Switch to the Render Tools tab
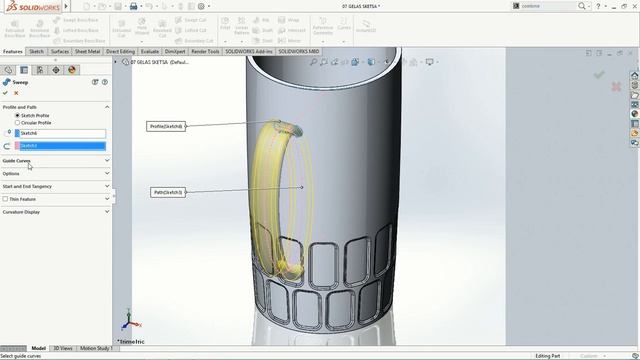Image resolution: width=640 pixels, height=360 pixels. [x=205, y=51]
